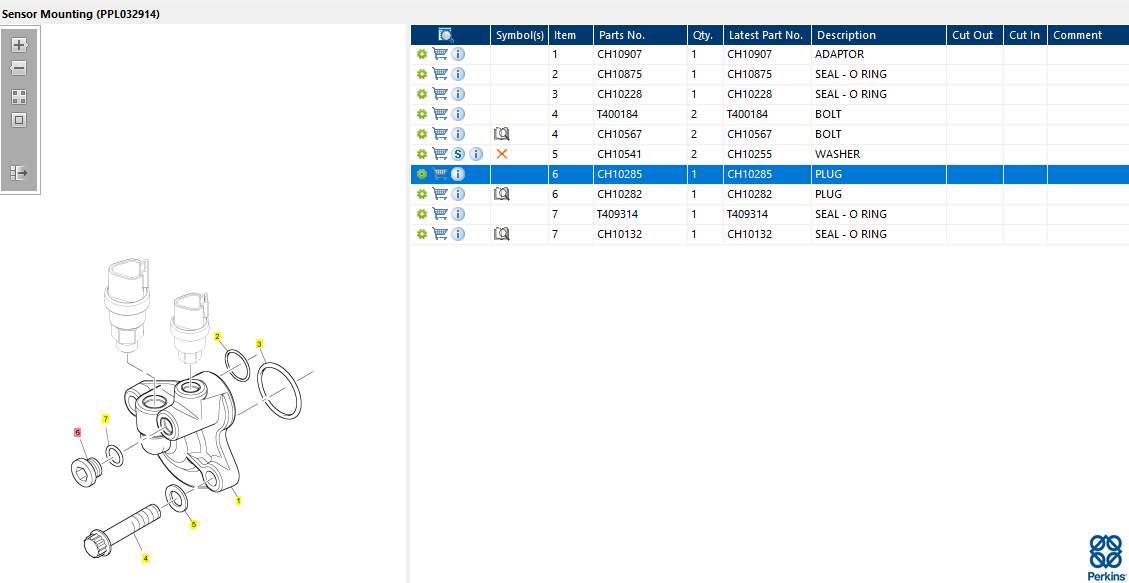Image resolution: width=1129 pixels, height=583 pixels.
Task: Open book-magnifier symbol on CH10282 row
Action: [502, 194]
